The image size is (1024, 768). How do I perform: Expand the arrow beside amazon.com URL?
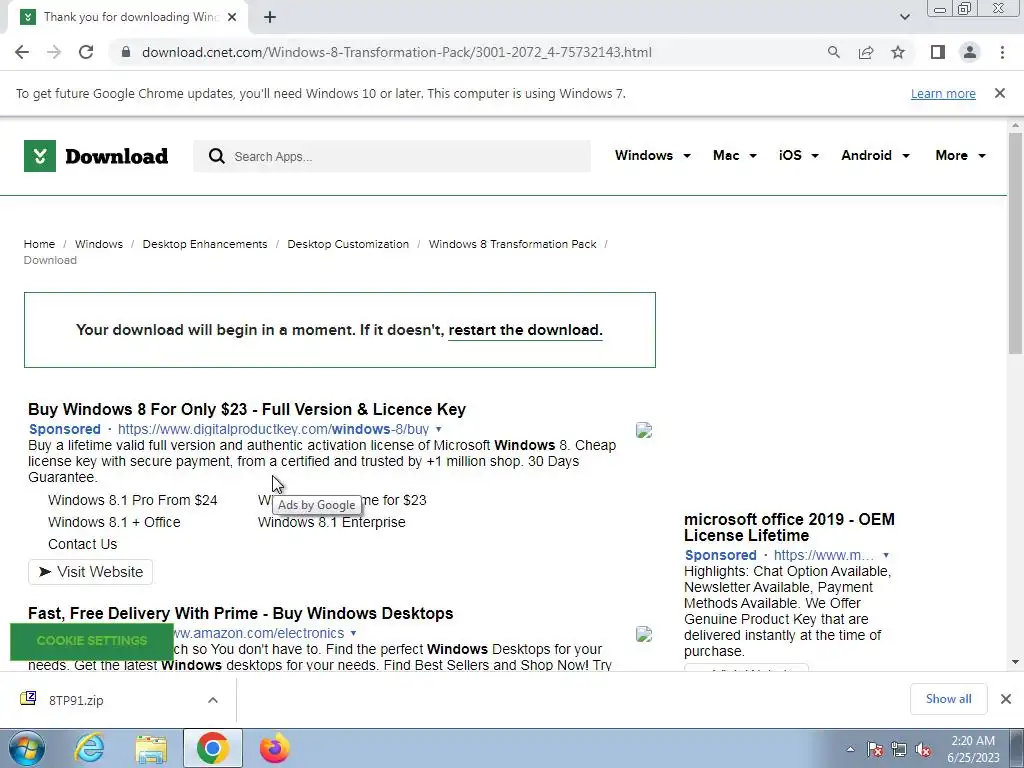[353, 633]
